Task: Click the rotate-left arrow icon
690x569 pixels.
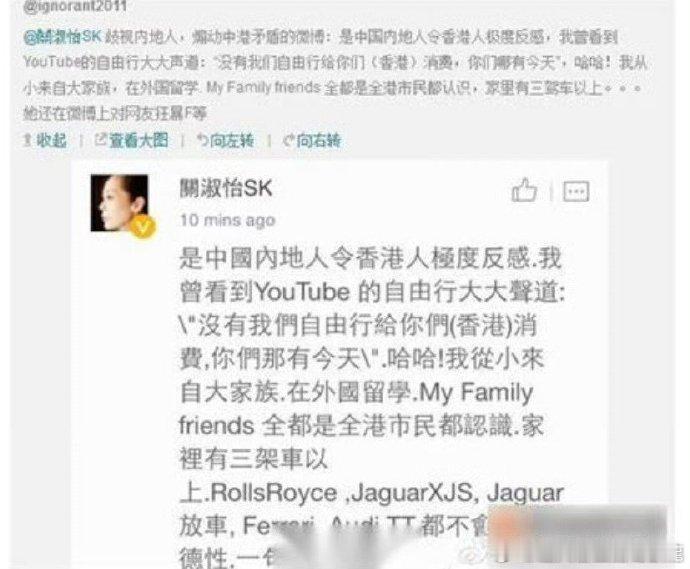Action: (202, 140)
